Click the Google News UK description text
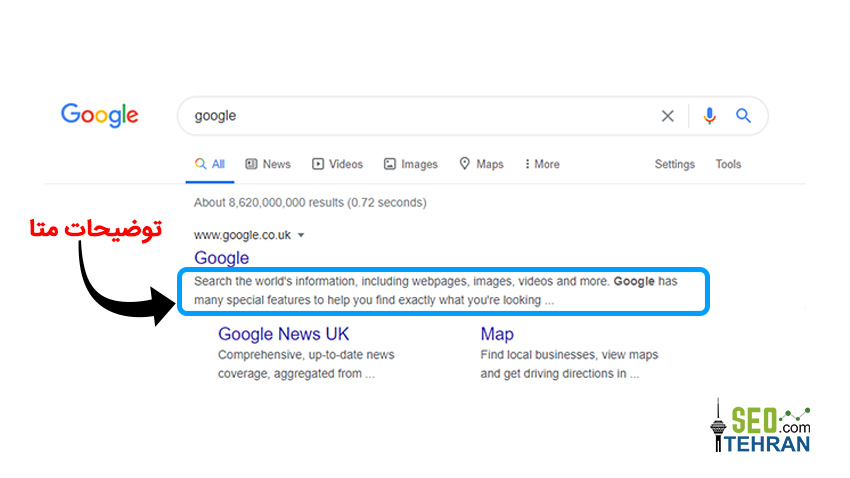850x478 pixels. click(x=306, y=364)
